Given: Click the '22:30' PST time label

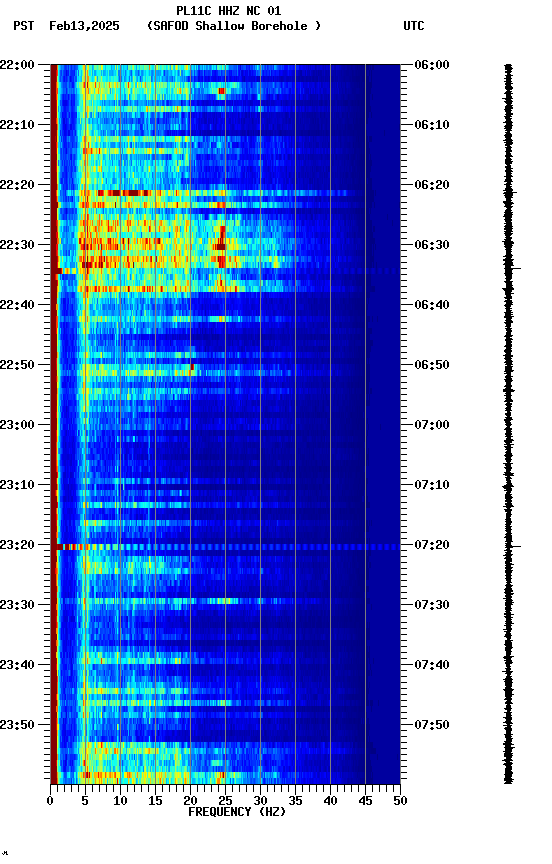Looking at the screenshot, I should pyautogui.click(x=17, y=245).
